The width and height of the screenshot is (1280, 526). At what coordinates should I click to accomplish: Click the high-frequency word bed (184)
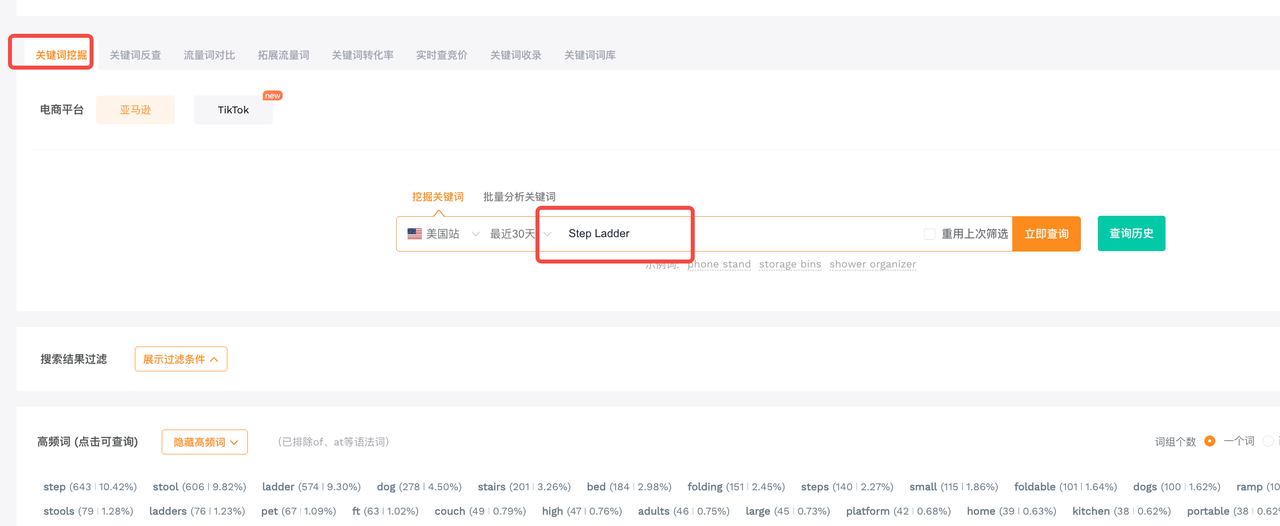click(629, 487)
